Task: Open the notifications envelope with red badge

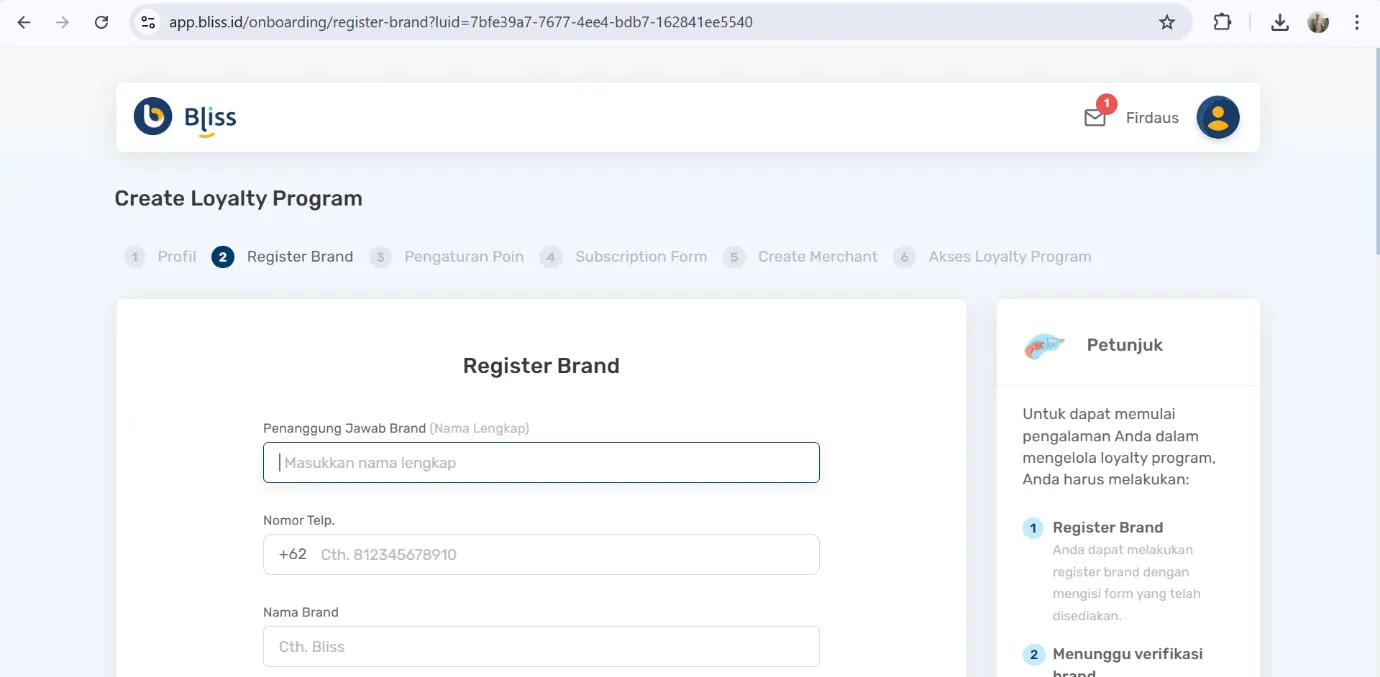Action: tap(1094, 117)
